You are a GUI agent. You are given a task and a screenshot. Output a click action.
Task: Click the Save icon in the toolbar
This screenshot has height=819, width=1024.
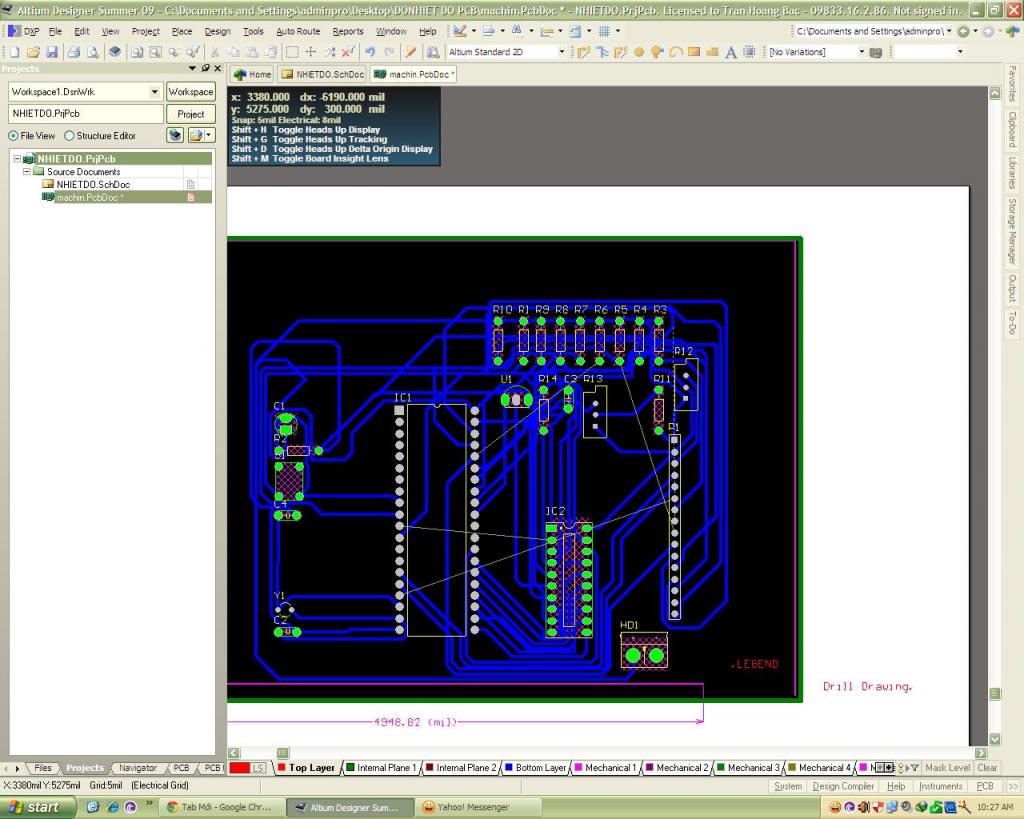52,52
